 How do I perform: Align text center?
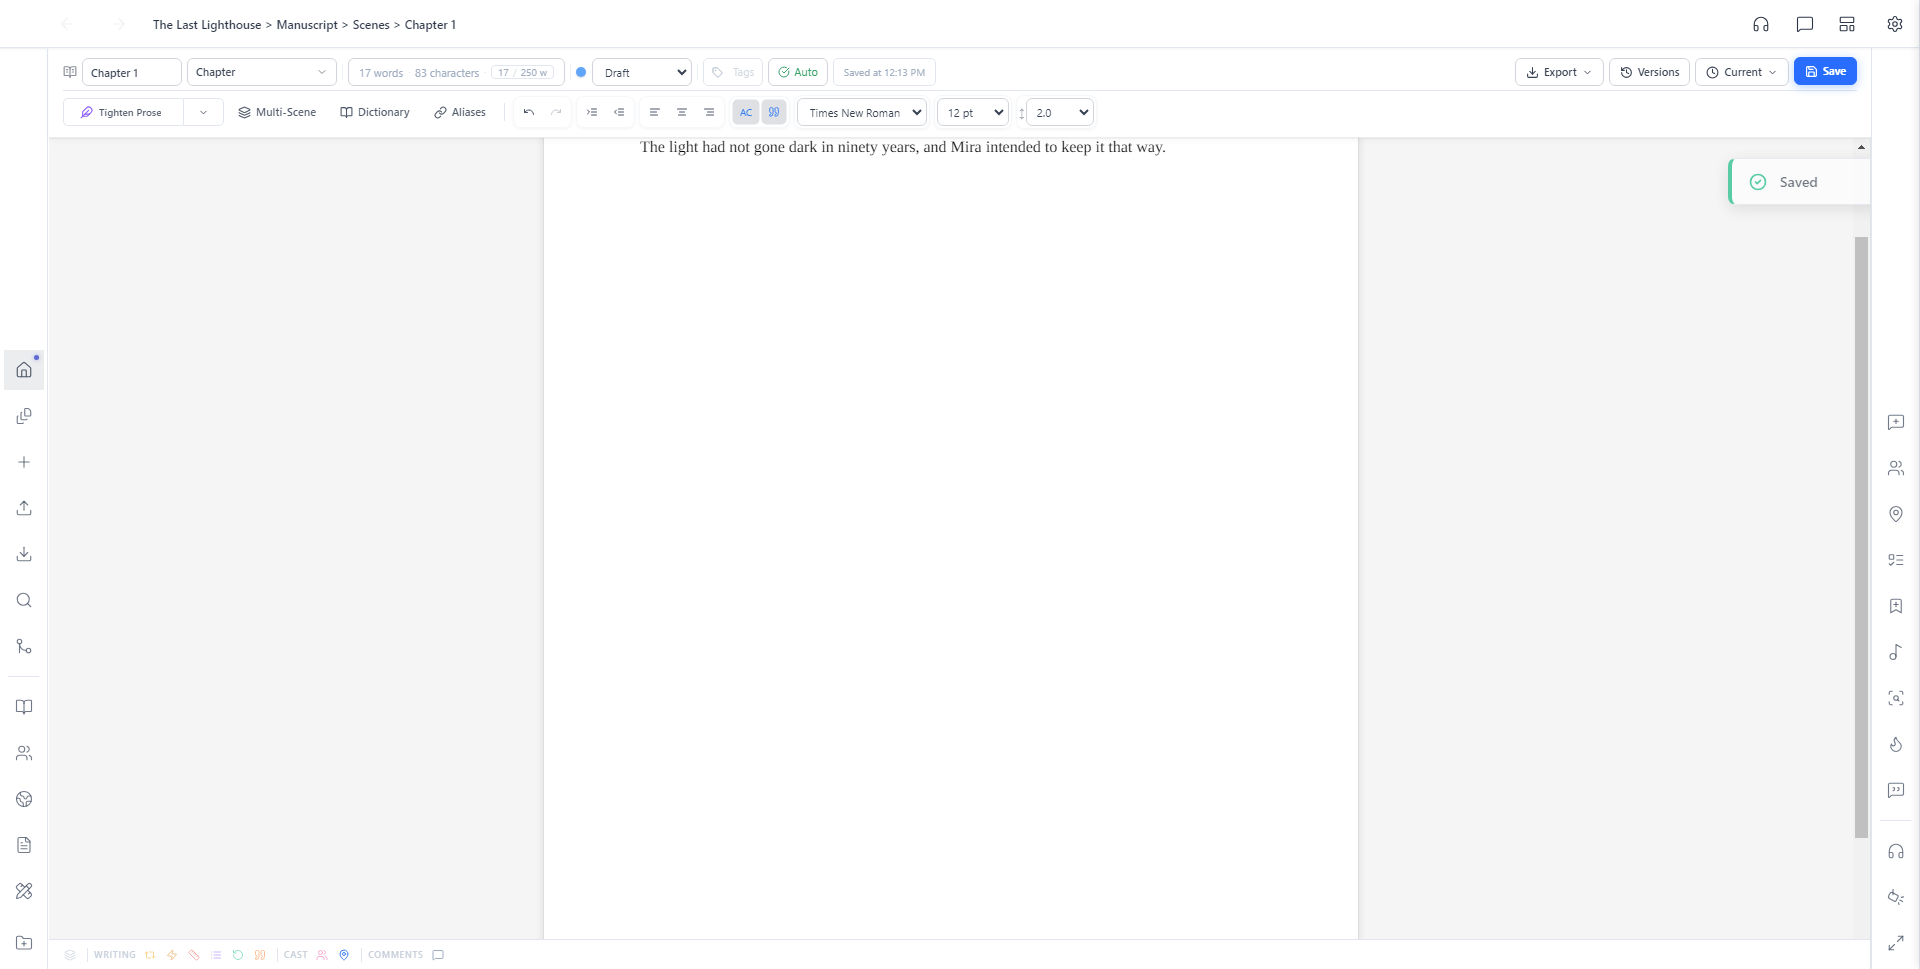pos(682,113)
